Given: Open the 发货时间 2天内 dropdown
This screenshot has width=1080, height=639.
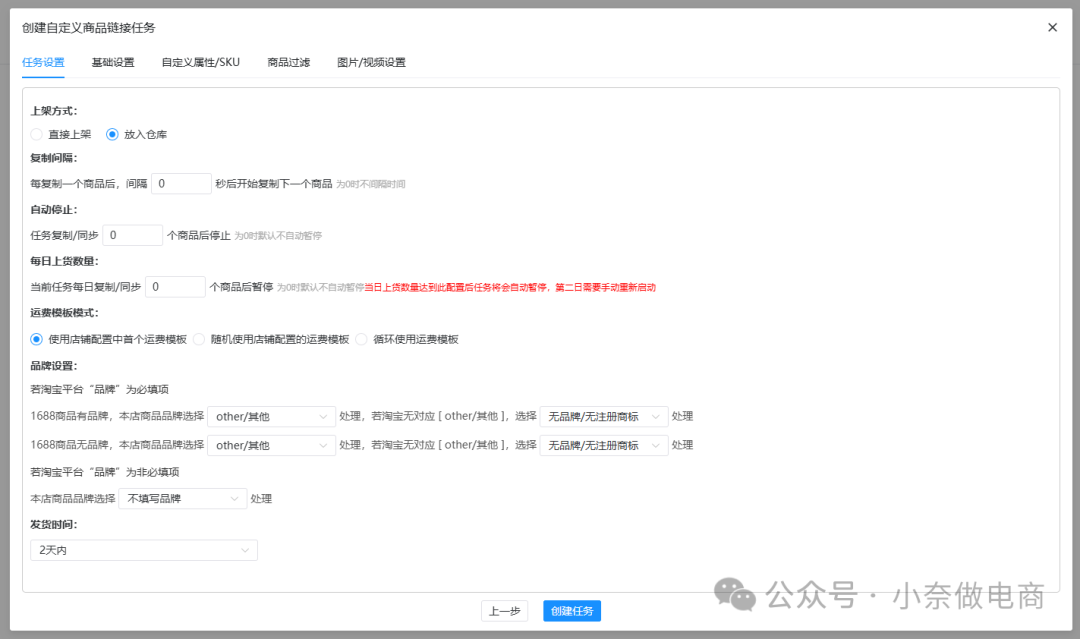Looking at the screenshot, I should tap(144, 550).
